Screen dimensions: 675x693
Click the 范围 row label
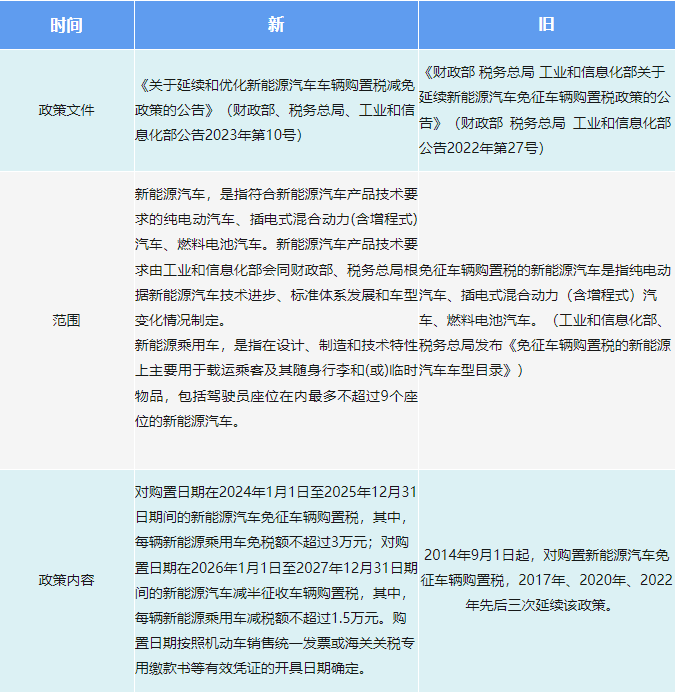[66, 321]
